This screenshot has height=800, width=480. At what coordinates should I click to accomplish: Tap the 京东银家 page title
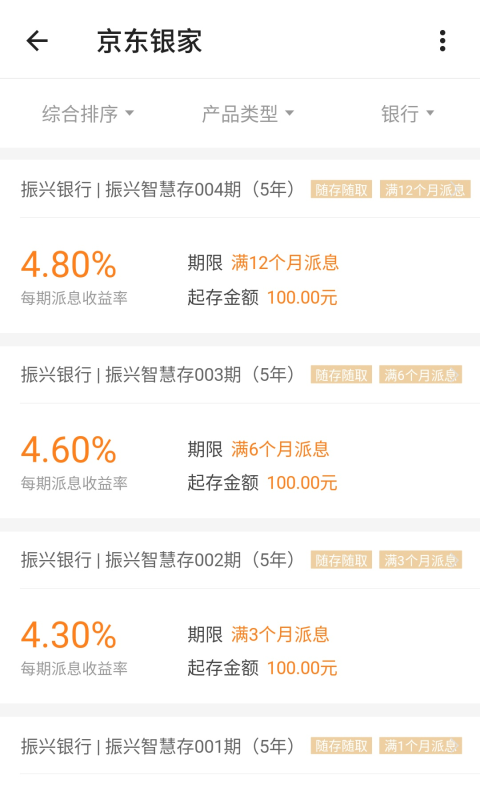click(149, 41)
